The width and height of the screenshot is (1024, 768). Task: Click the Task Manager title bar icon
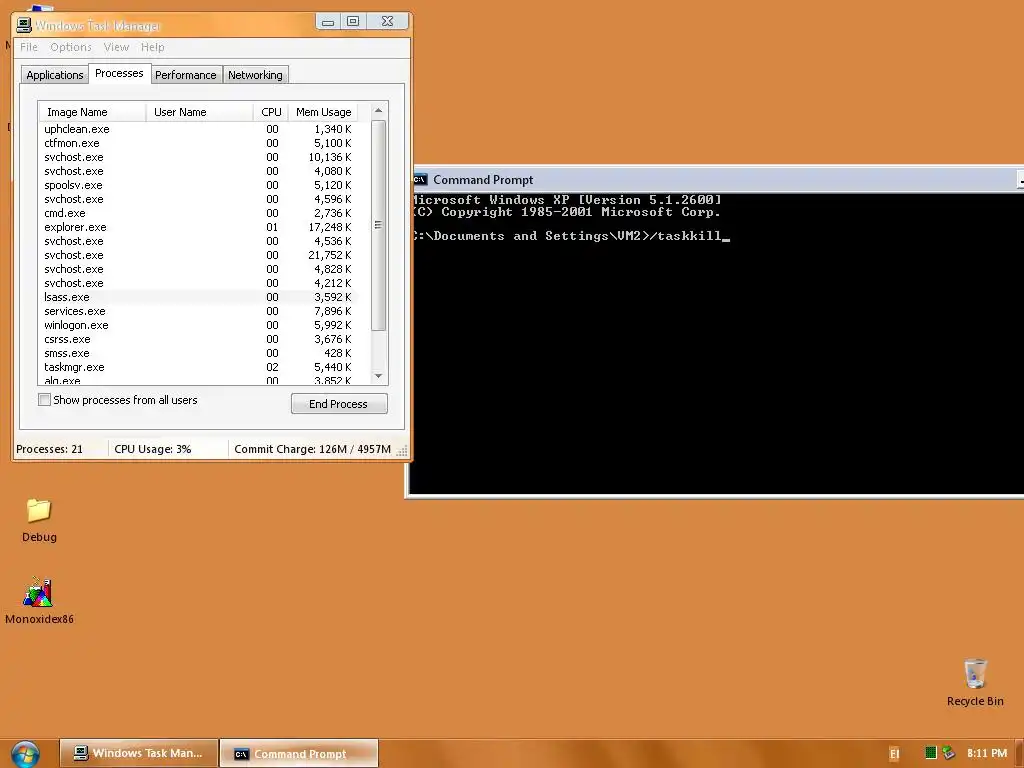click(x=24, y=25)
